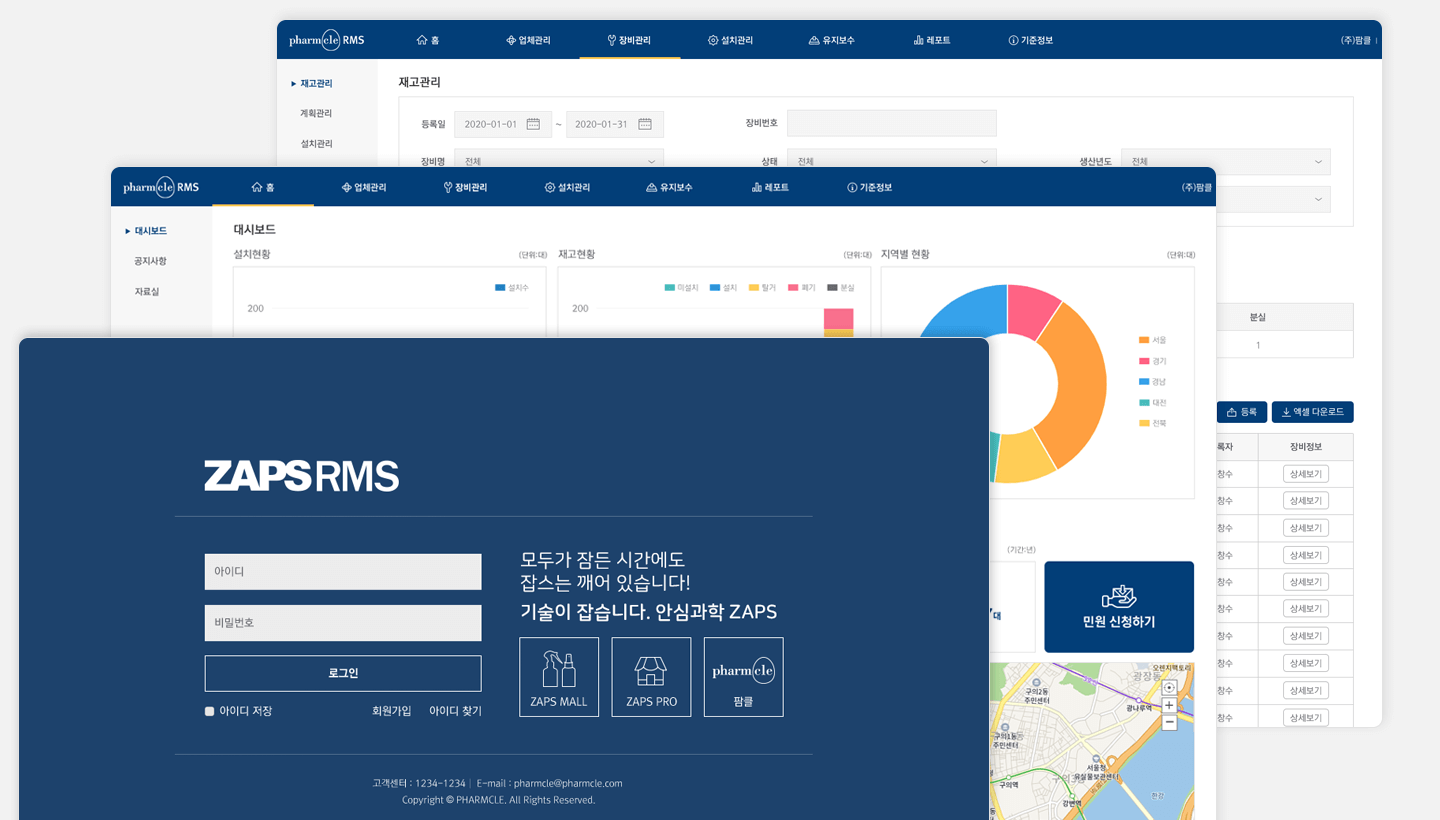Focus the 비밀번호 input field

point(343,623)
